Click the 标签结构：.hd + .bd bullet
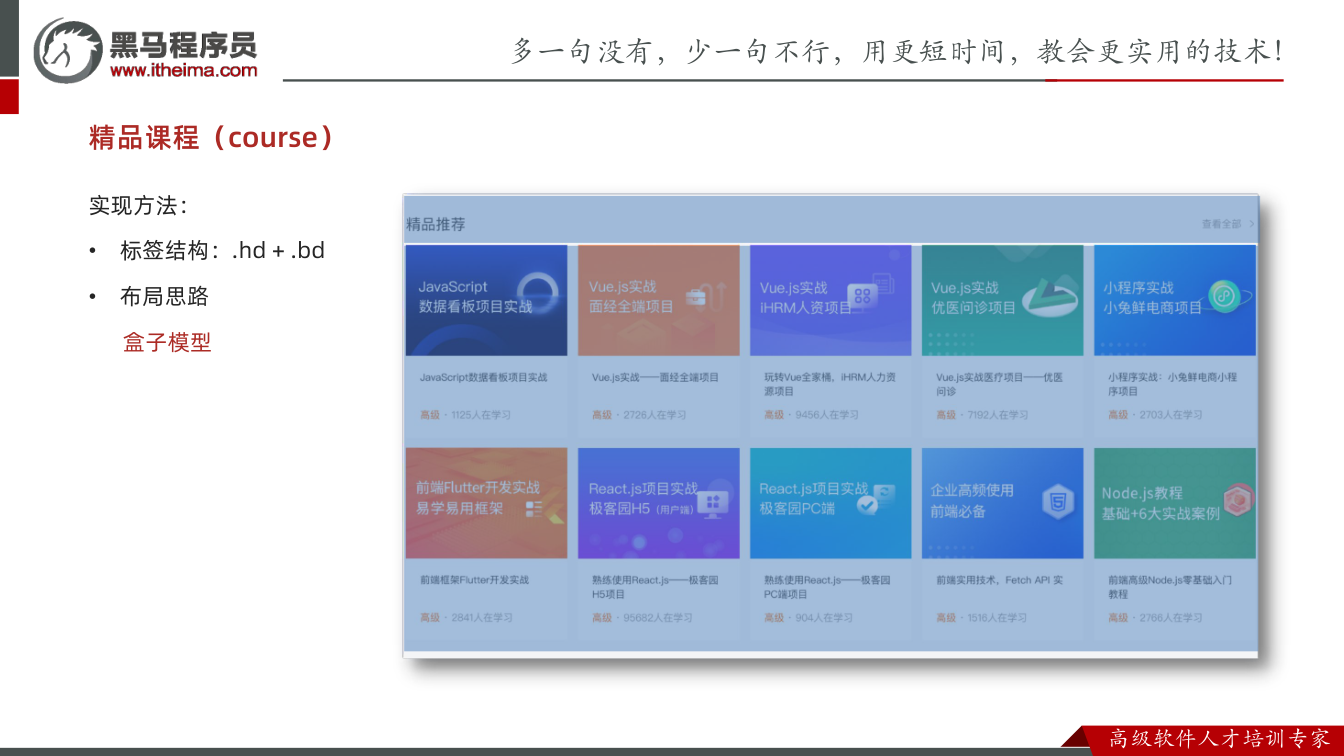Viewport: 1344px width, 756px height. 223,250
